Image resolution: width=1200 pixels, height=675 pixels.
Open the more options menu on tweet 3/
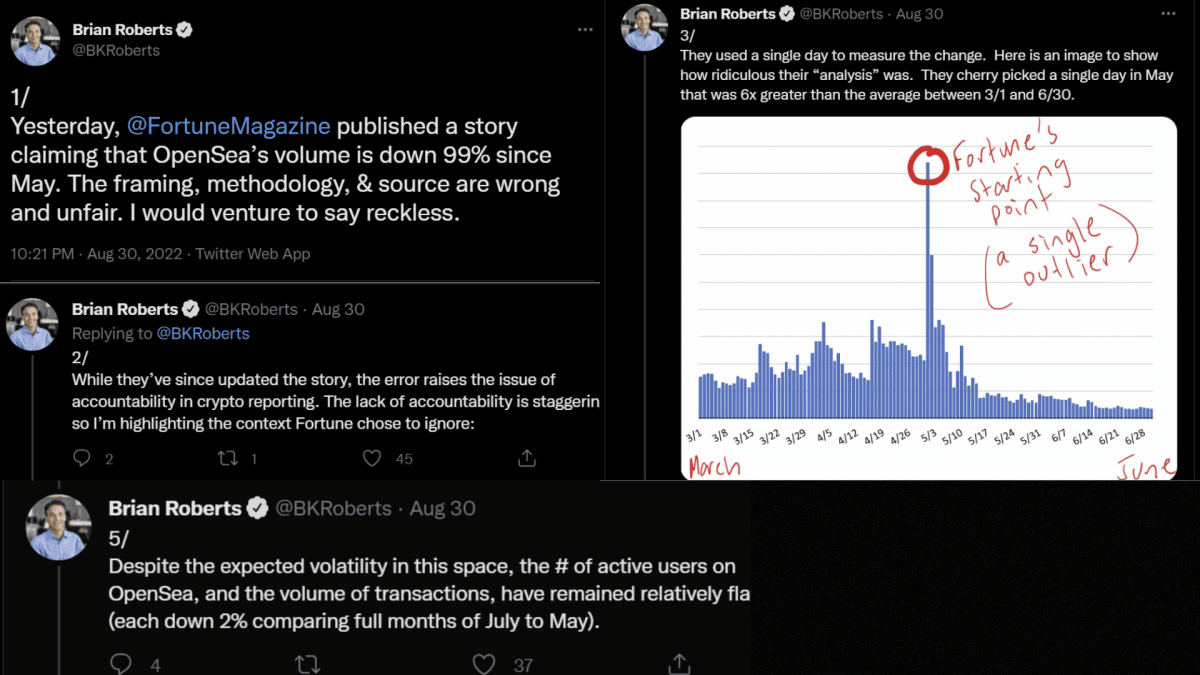point(1168,14)
